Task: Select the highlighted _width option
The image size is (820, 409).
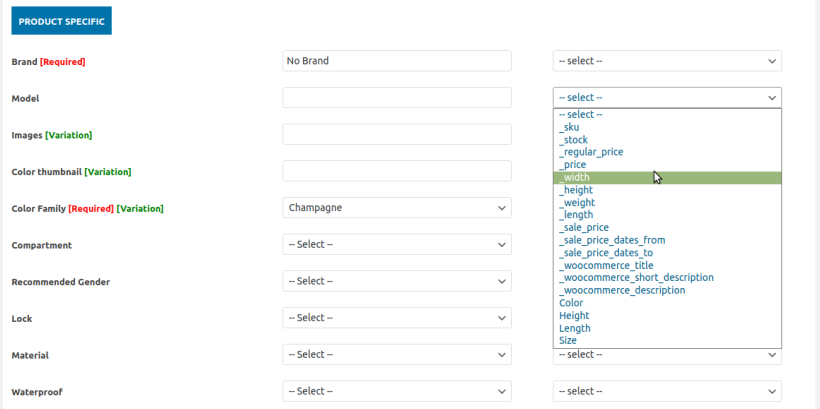Action: click(575, 177)
